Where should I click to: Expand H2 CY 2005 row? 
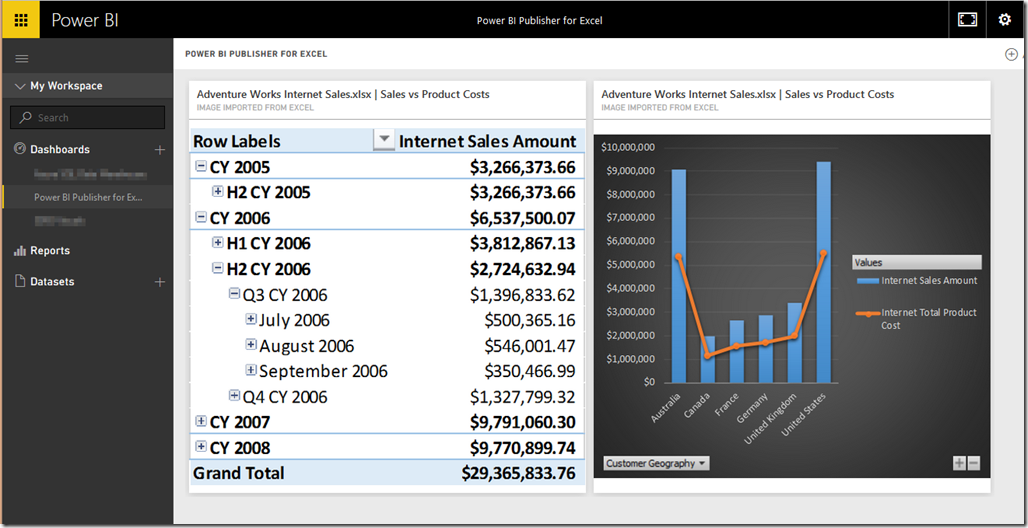(x=218, y=192)
